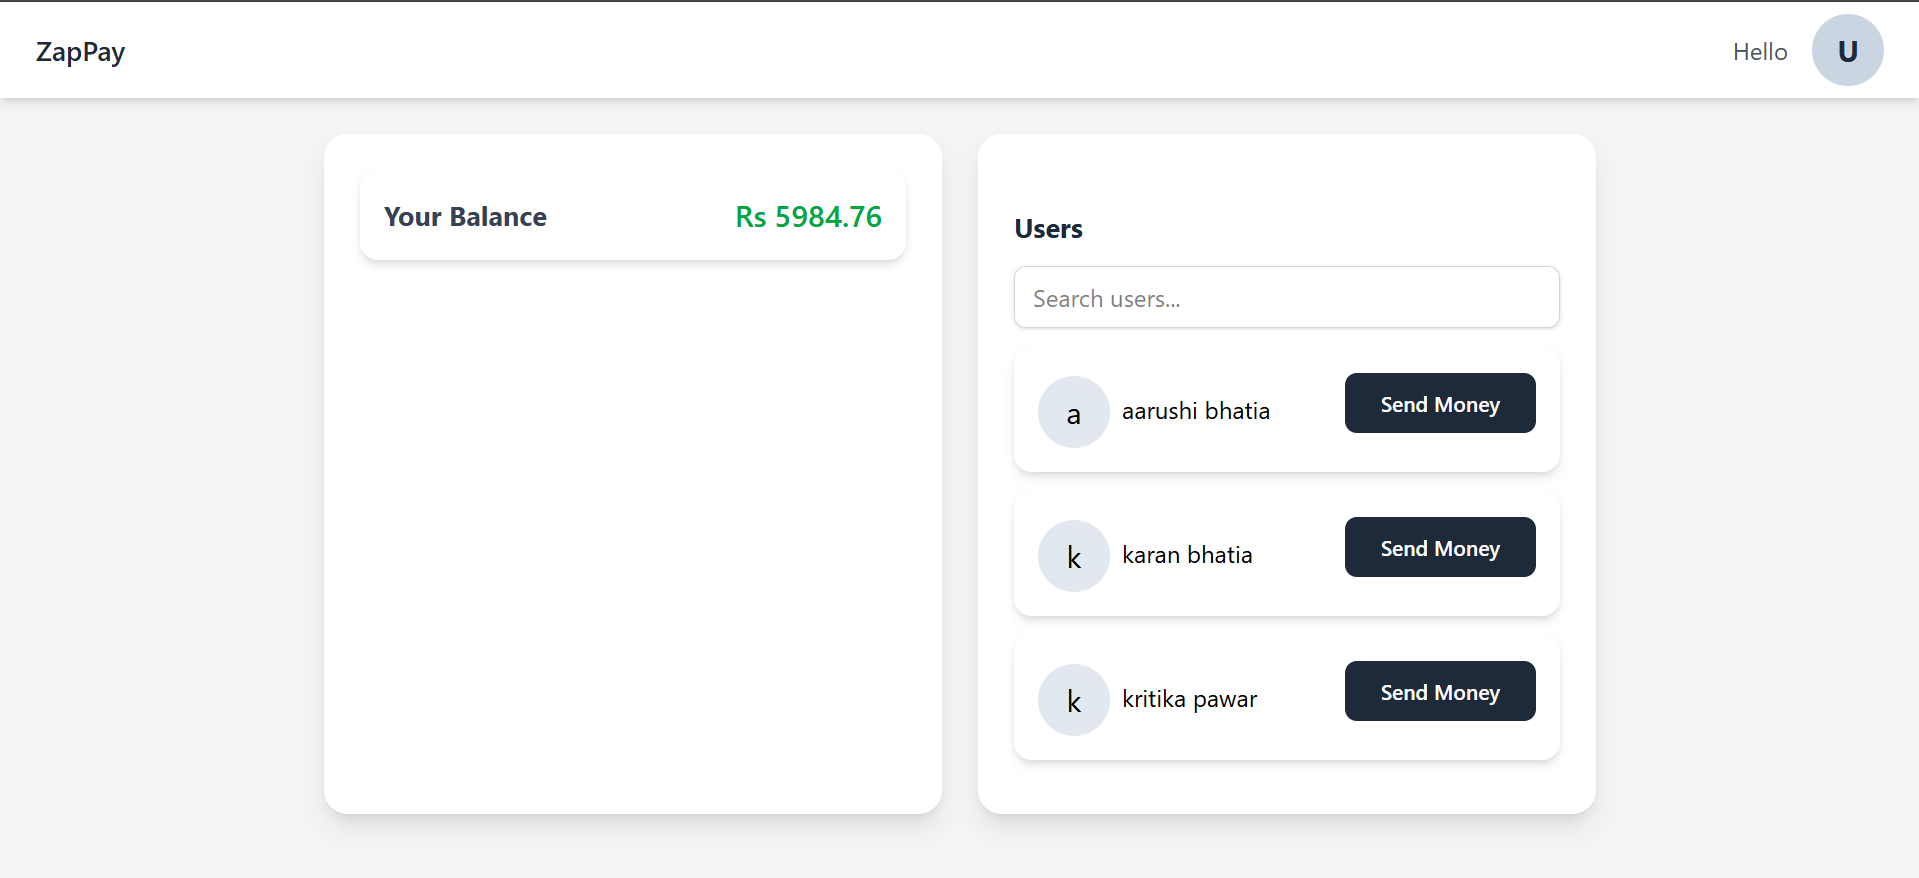Image resolution: width=1919 pixels, height=878 pixels.
Task: Click the Your Balance card
Action: 633,216
